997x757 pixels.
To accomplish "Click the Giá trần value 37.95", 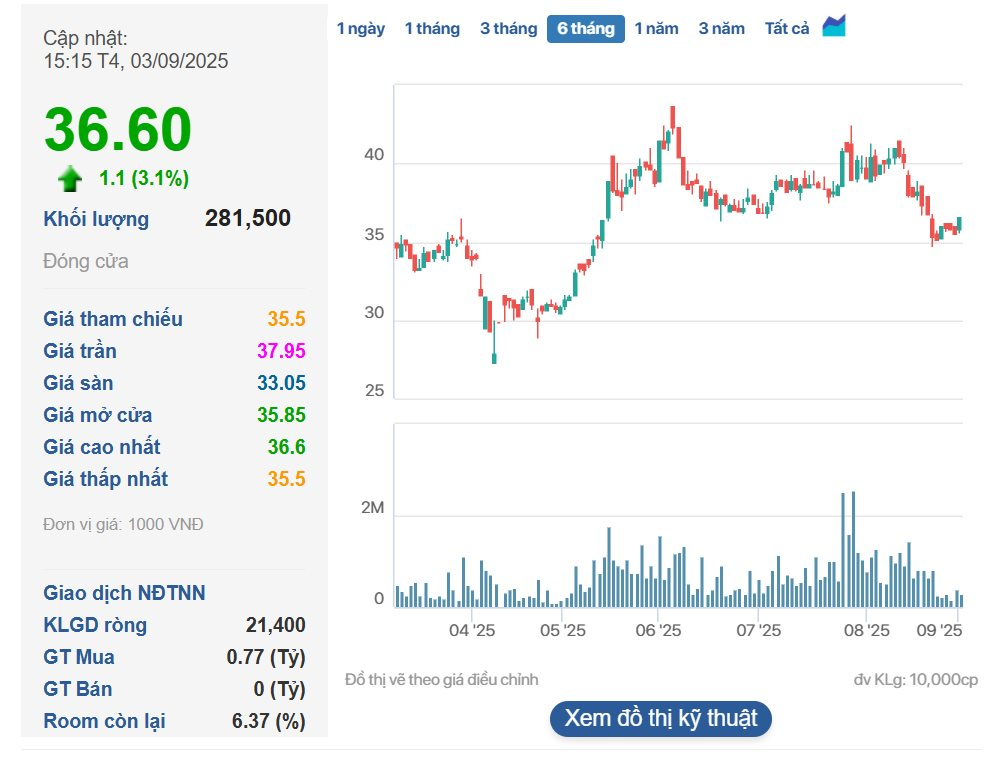I will 282,351.
